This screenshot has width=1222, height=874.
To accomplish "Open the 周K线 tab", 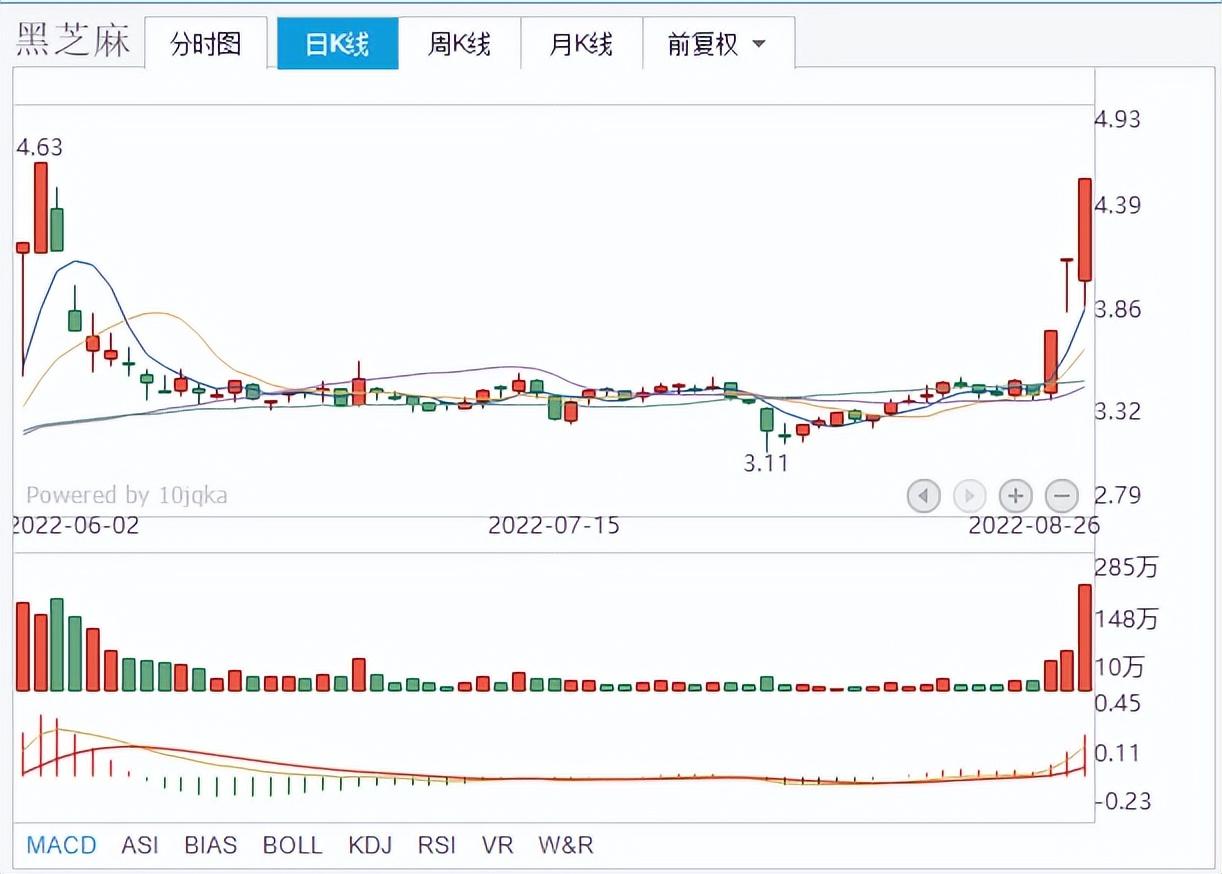I will pos(459,44).
